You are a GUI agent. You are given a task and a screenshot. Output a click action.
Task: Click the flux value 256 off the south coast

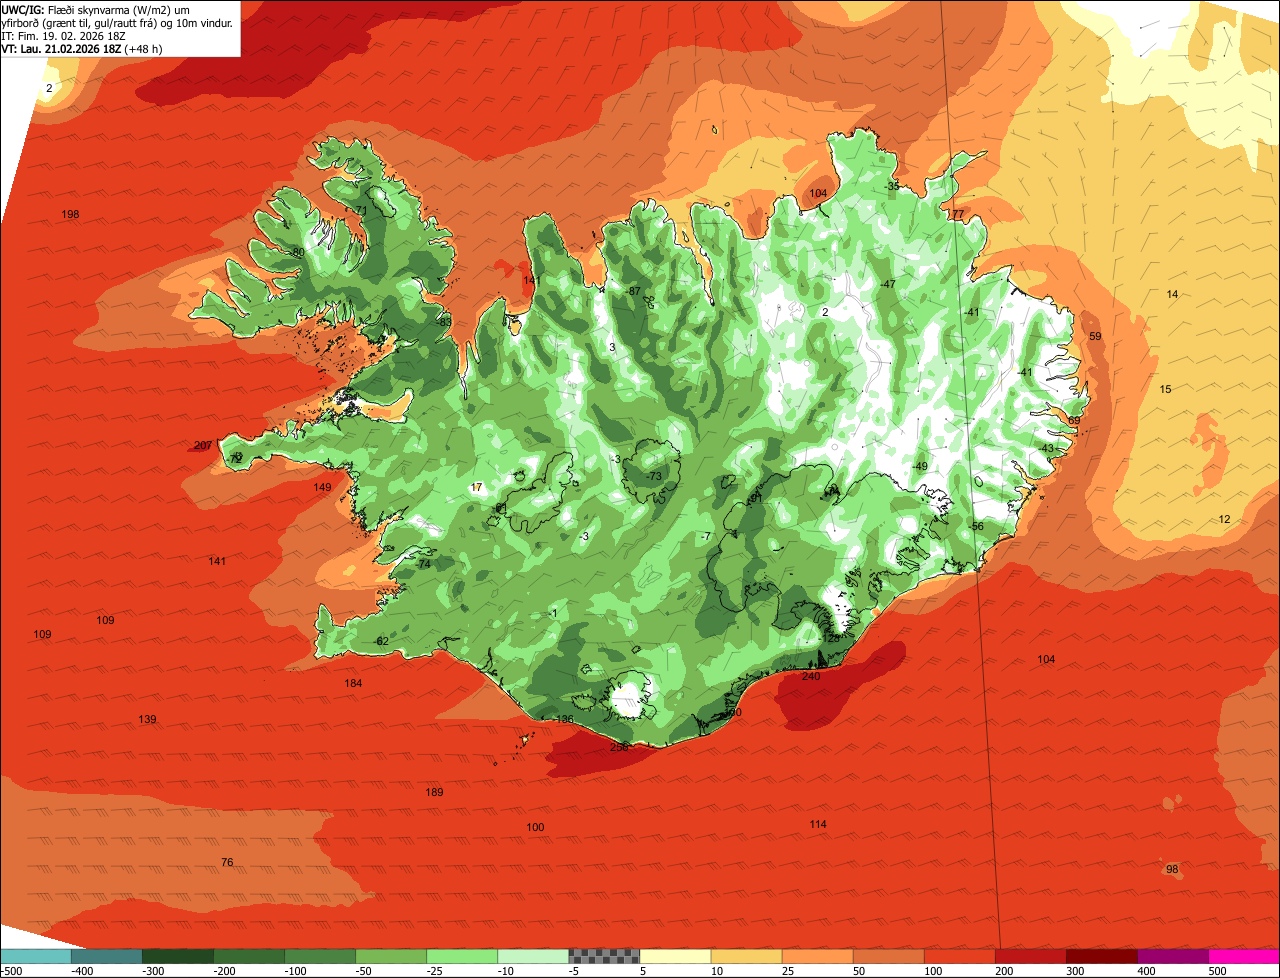click(x=619, y=748)
